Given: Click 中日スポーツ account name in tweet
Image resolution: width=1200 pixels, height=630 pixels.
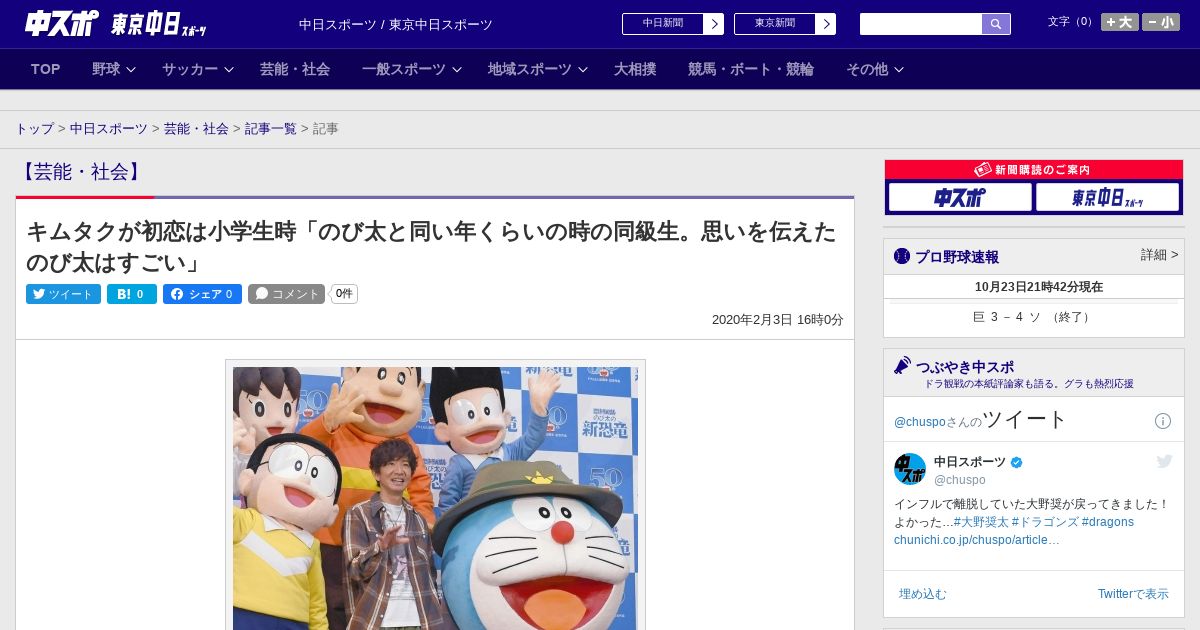Looking at the screenshot, I should [969, 462].
